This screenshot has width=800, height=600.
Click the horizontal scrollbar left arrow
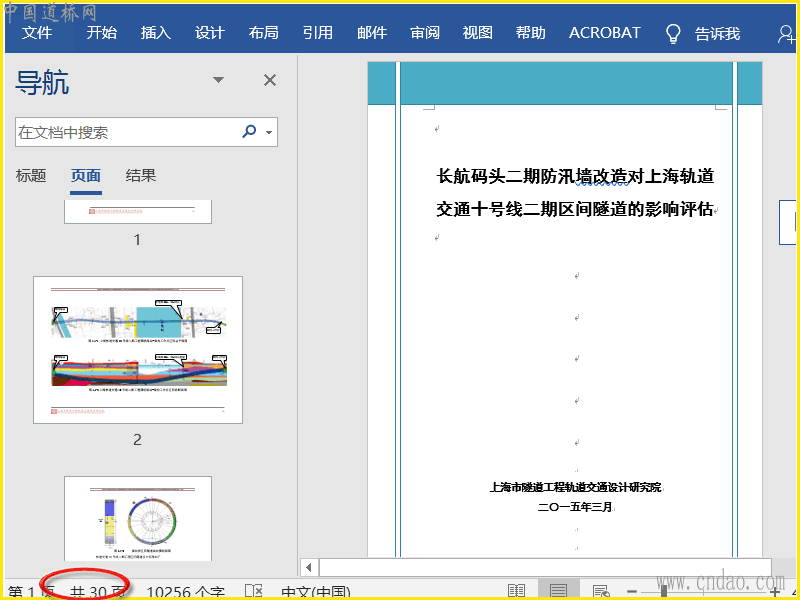[x=309, y=567]
